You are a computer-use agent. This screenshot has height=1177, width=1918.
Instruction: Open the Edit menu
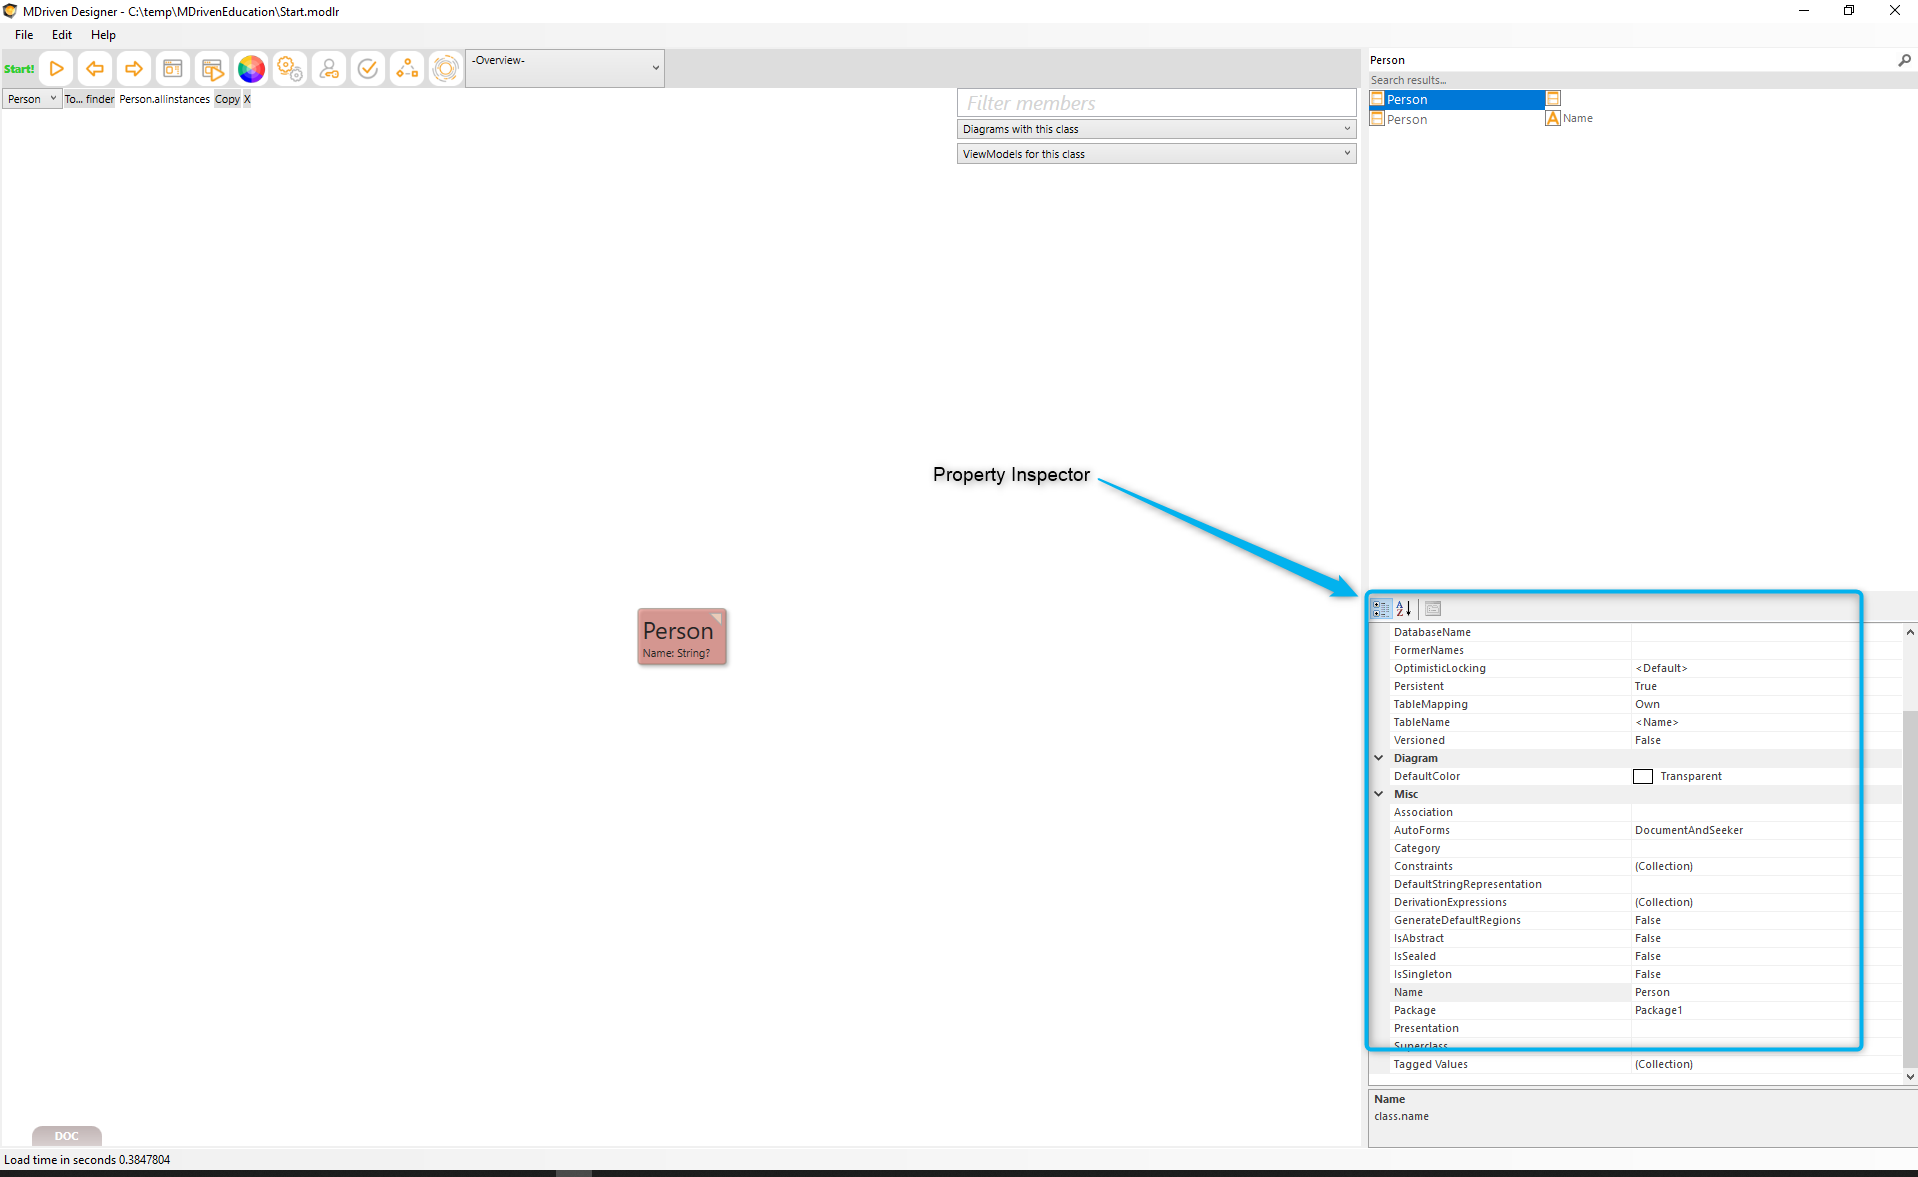[x=62, y=35]
